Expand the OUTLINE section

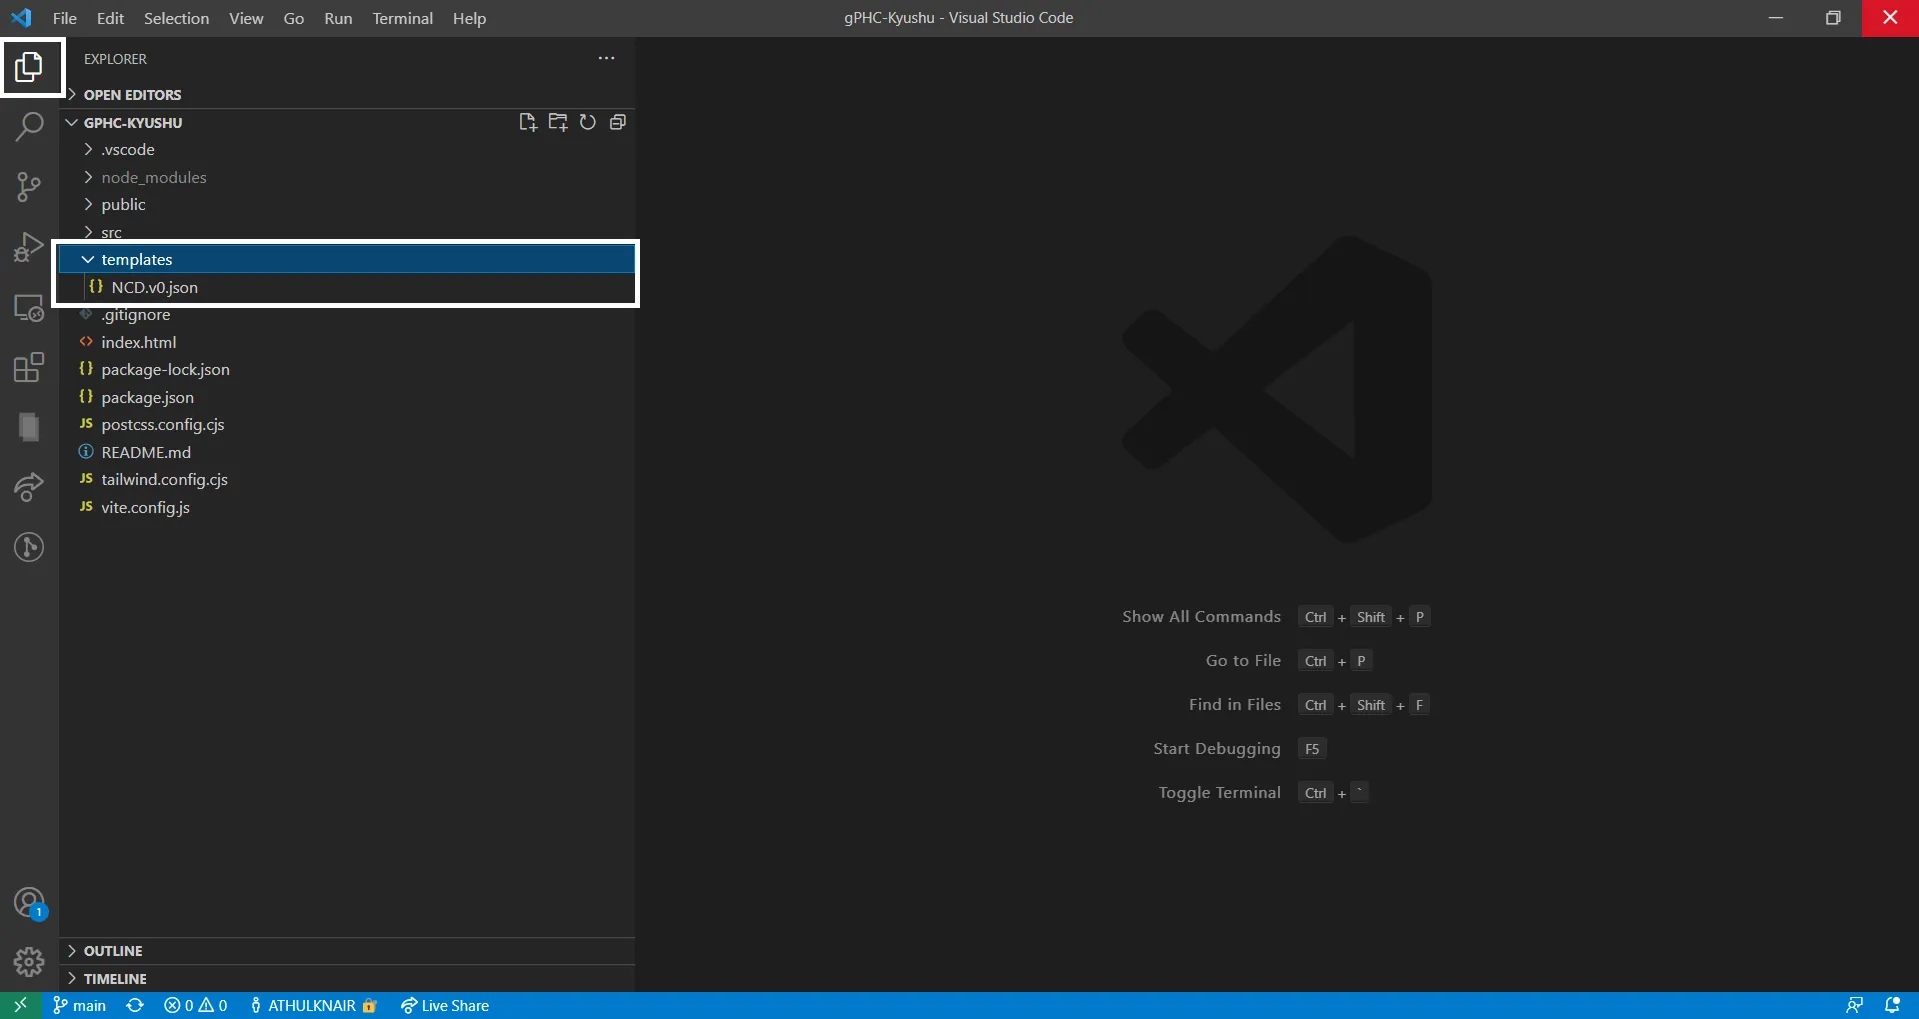click(115, 950)
